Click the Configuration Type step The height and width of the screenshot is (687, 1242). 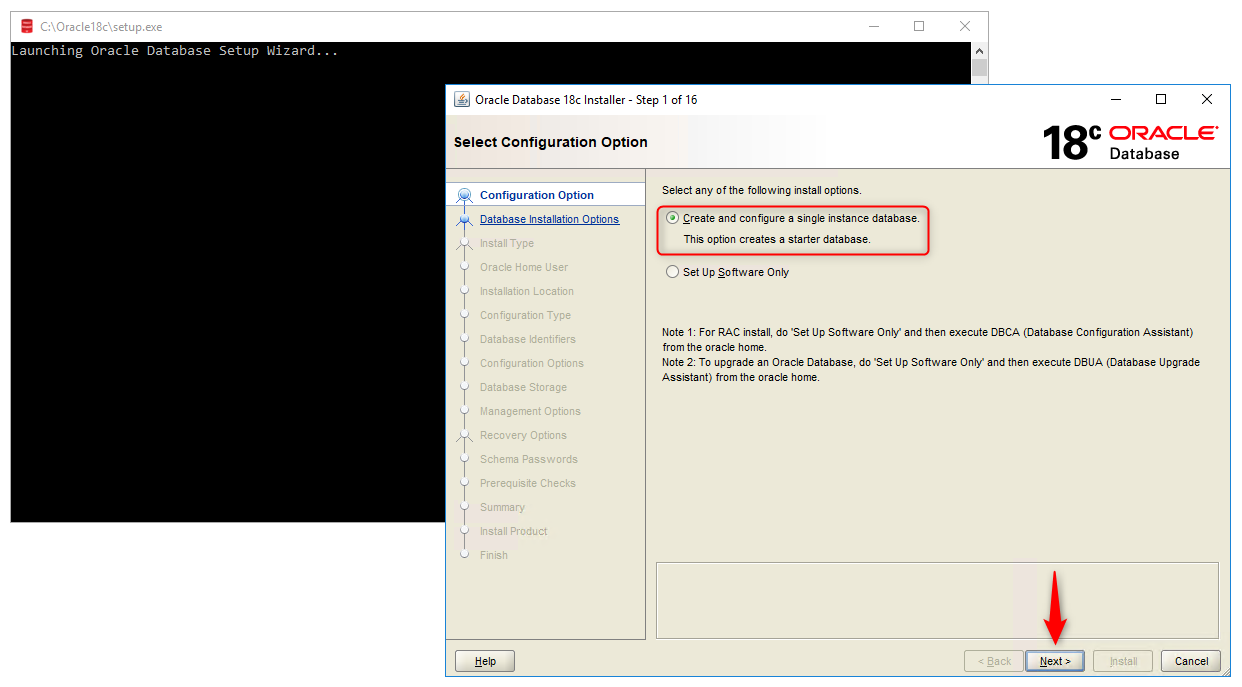coord(525,315)
